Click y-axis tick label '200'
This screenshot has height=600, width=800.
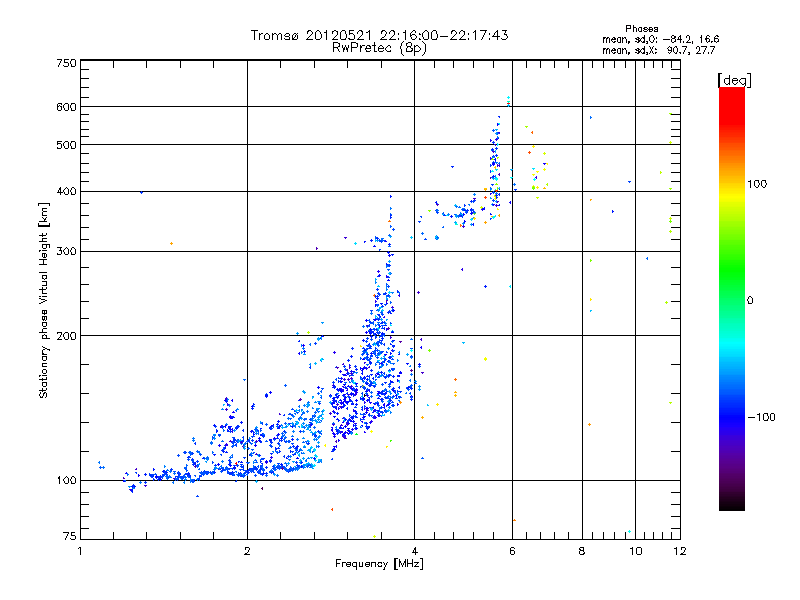pyautogui.click(x=67, y=336)
